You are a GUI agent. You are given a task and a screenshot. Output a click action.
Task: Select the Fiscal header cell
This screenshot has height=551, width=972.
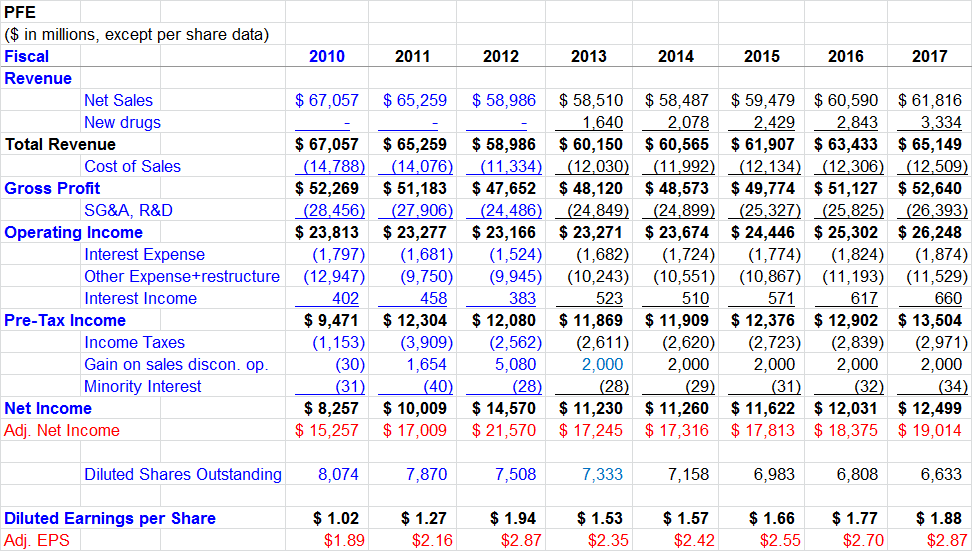tap(26, 56)
